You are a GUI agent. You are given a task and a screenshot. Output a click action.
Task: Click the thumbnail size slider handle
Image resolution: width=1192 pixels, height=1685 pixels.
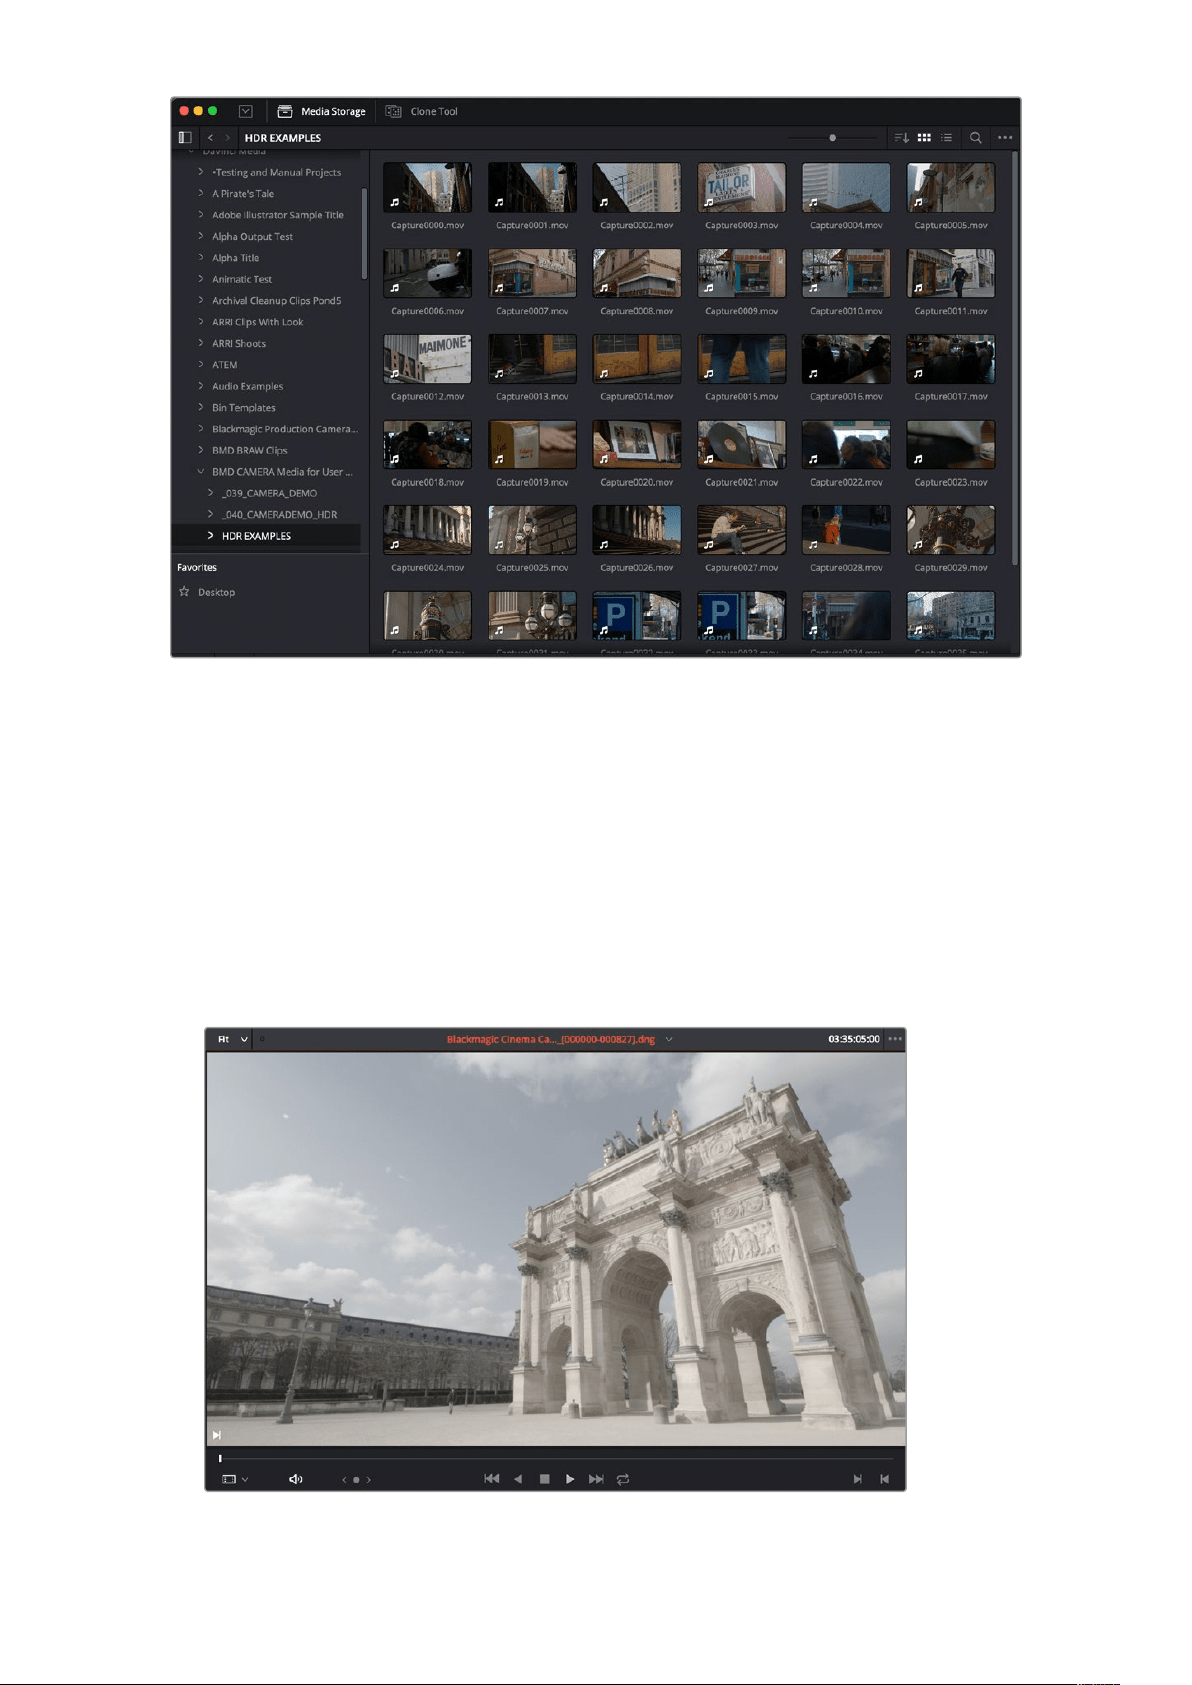(x=832, y=137)
